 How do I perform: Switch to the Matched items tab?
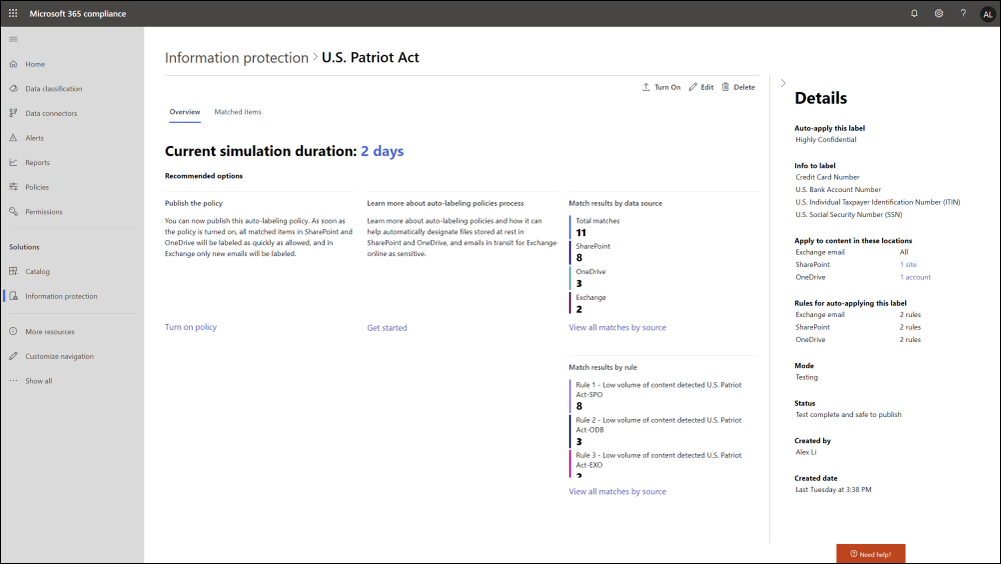click(237, 112)
